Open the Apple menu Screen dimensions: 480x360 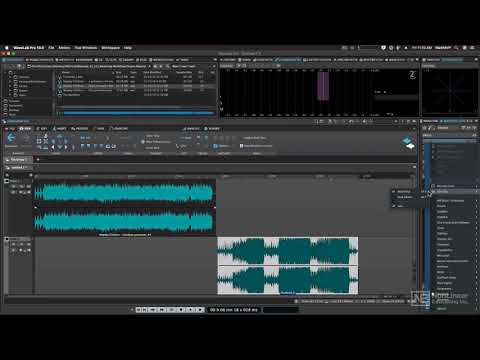click(x=6, y=48)
